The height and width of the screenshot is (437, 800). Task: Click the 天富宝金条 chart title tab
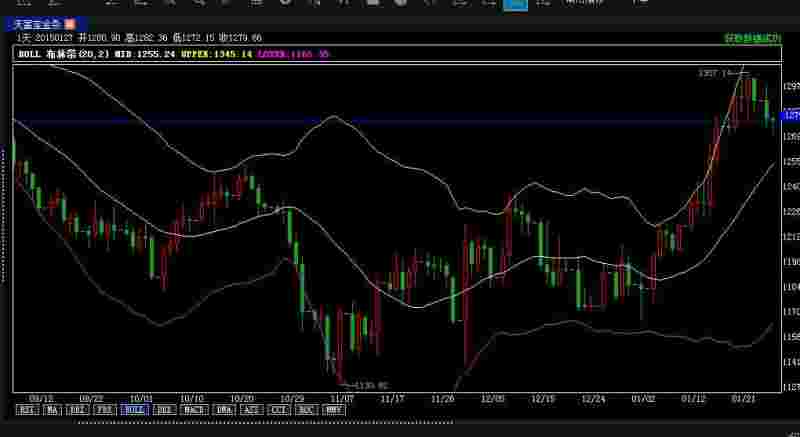pyautogui.click(x=38, y=23)
